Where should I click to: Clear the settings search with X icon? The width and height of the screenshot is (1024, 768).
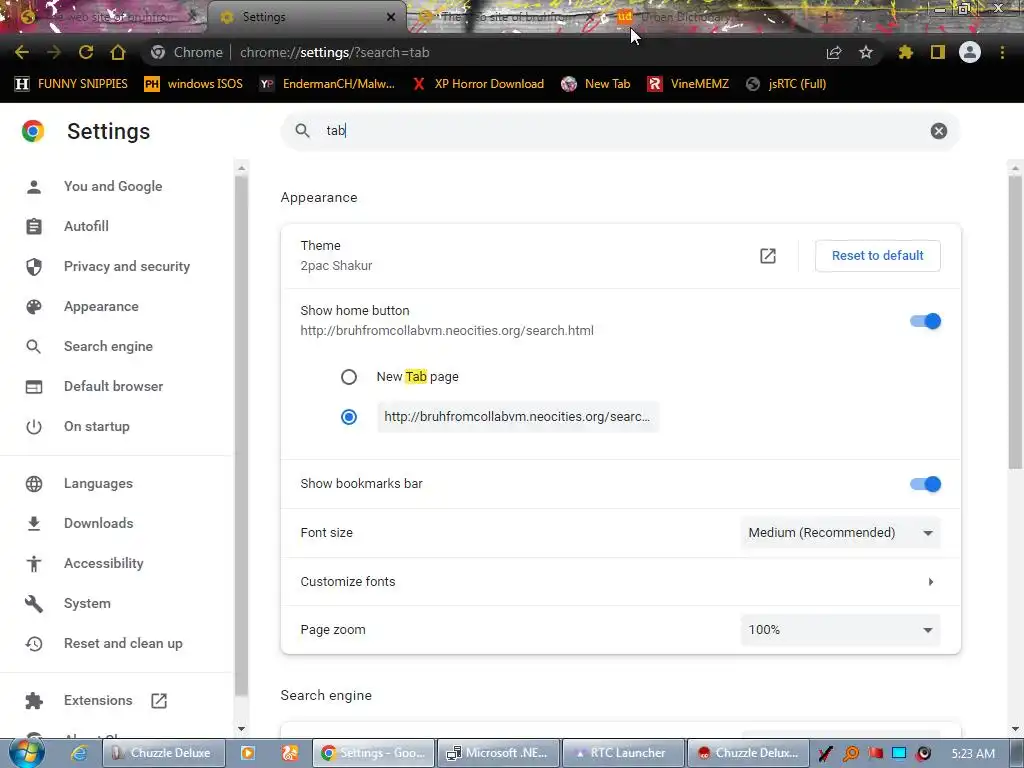click(938, 131)
